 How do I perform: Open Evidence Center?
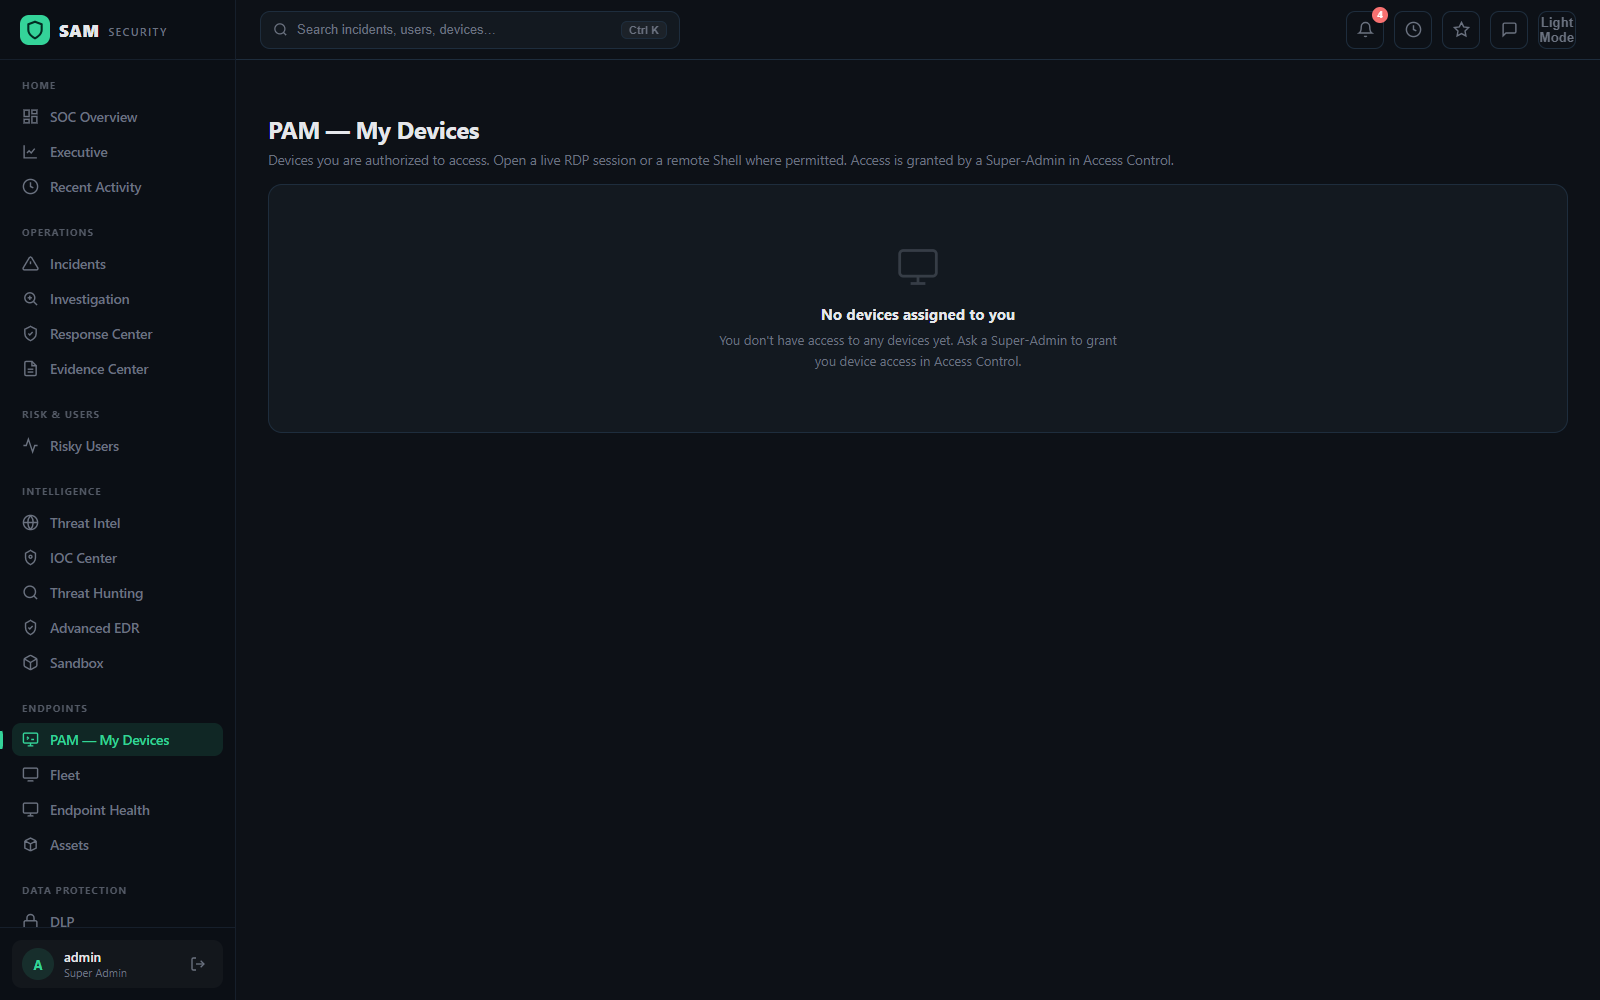click(117, 369)
